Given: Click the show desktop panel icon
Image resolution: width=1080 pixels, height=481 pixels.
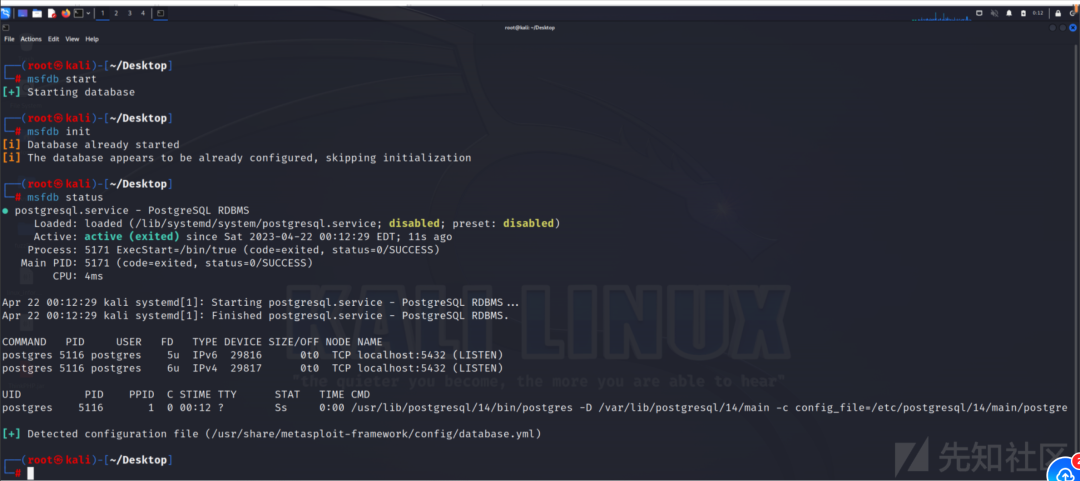Looking at the screenshot, I should pyautogui.click(x=23, y=13).
